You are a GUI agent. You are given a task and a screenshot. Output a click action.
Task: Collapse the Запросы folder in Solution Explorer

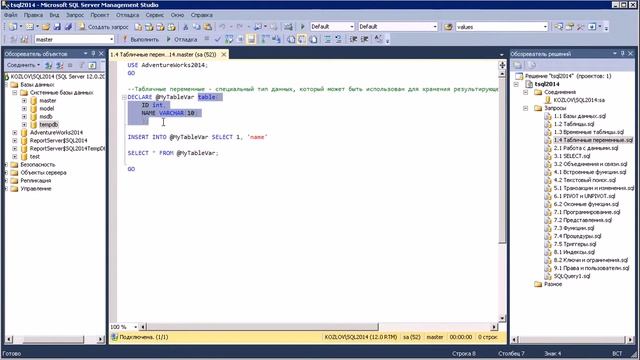click(x=526, y=108)
